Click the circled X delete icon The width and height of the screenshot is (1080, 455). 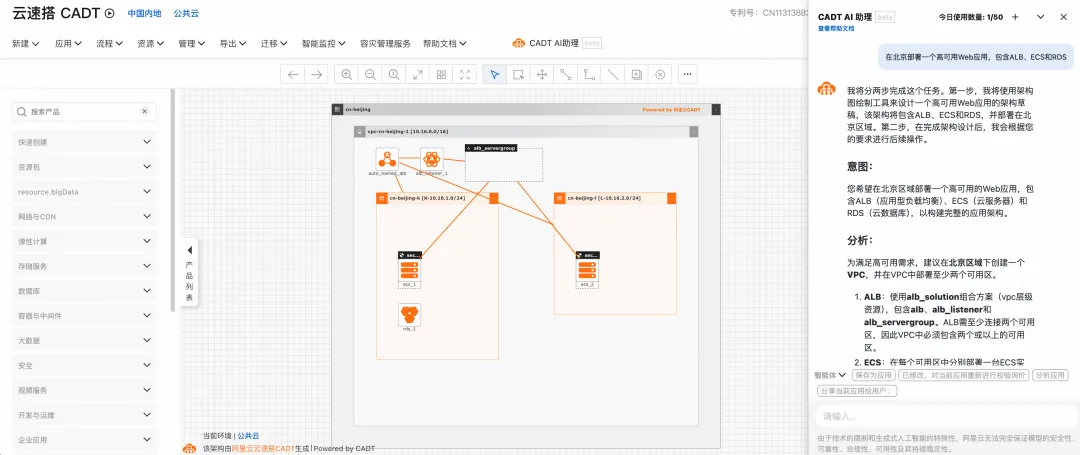(x=660, y=74)
